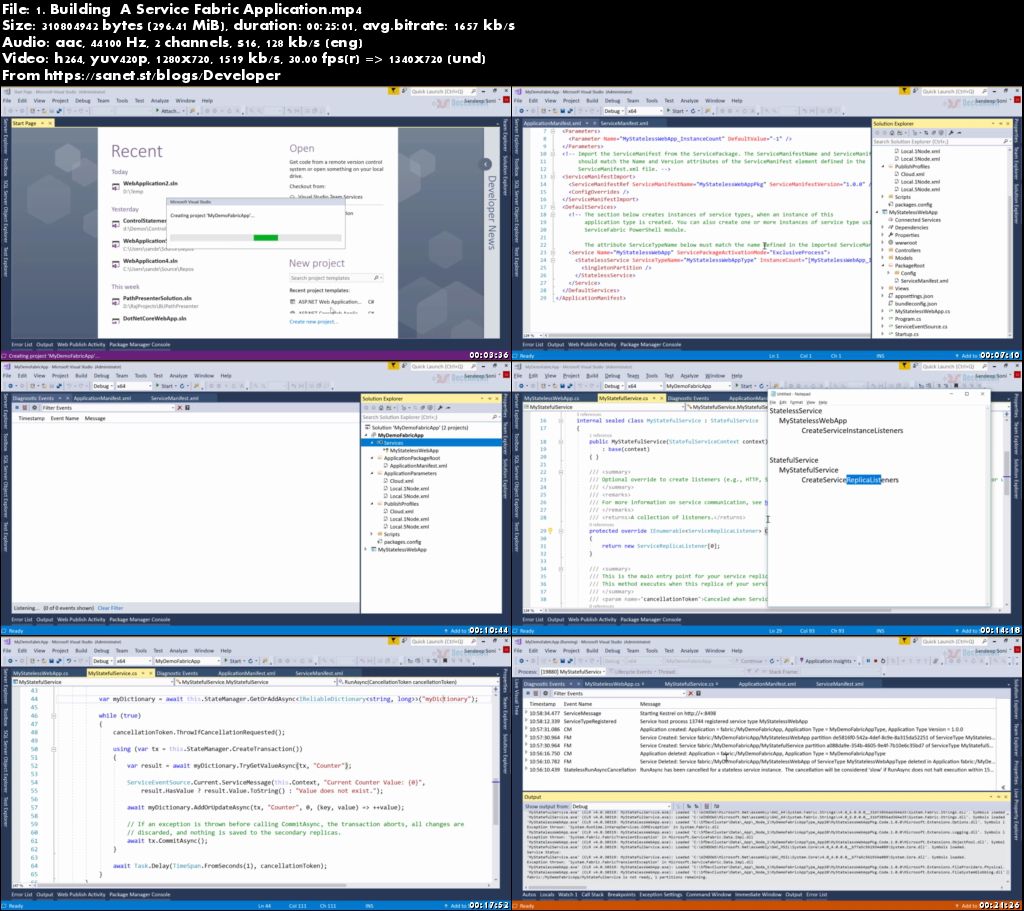Click the Clear Filter link

[110, 608]
